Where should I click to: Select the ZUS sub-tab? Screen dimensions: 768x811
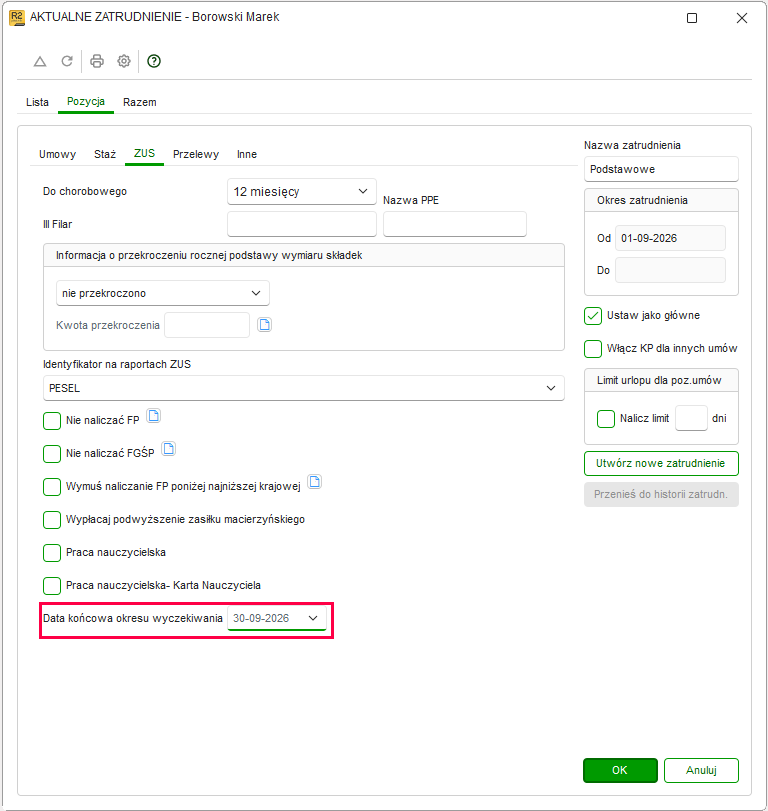[x=144, y=154]
